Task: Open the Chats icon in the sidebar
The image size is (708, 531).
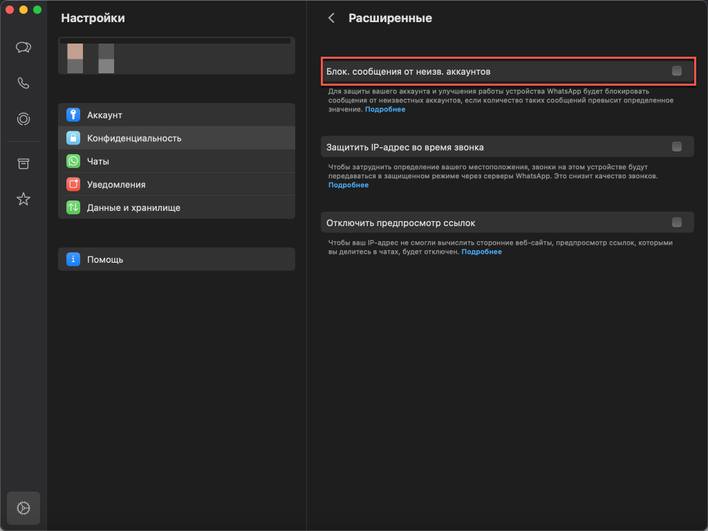Action: tap(23, 47)
